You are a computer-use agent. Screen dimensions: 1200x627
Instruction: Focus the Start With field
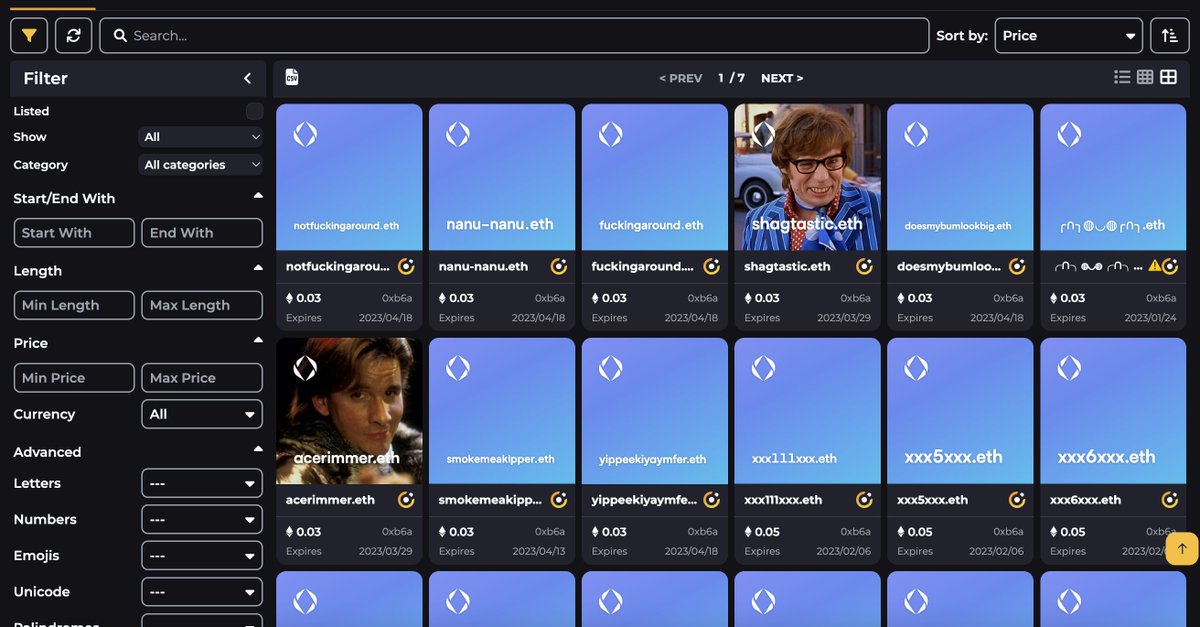(x=74, y=233)
